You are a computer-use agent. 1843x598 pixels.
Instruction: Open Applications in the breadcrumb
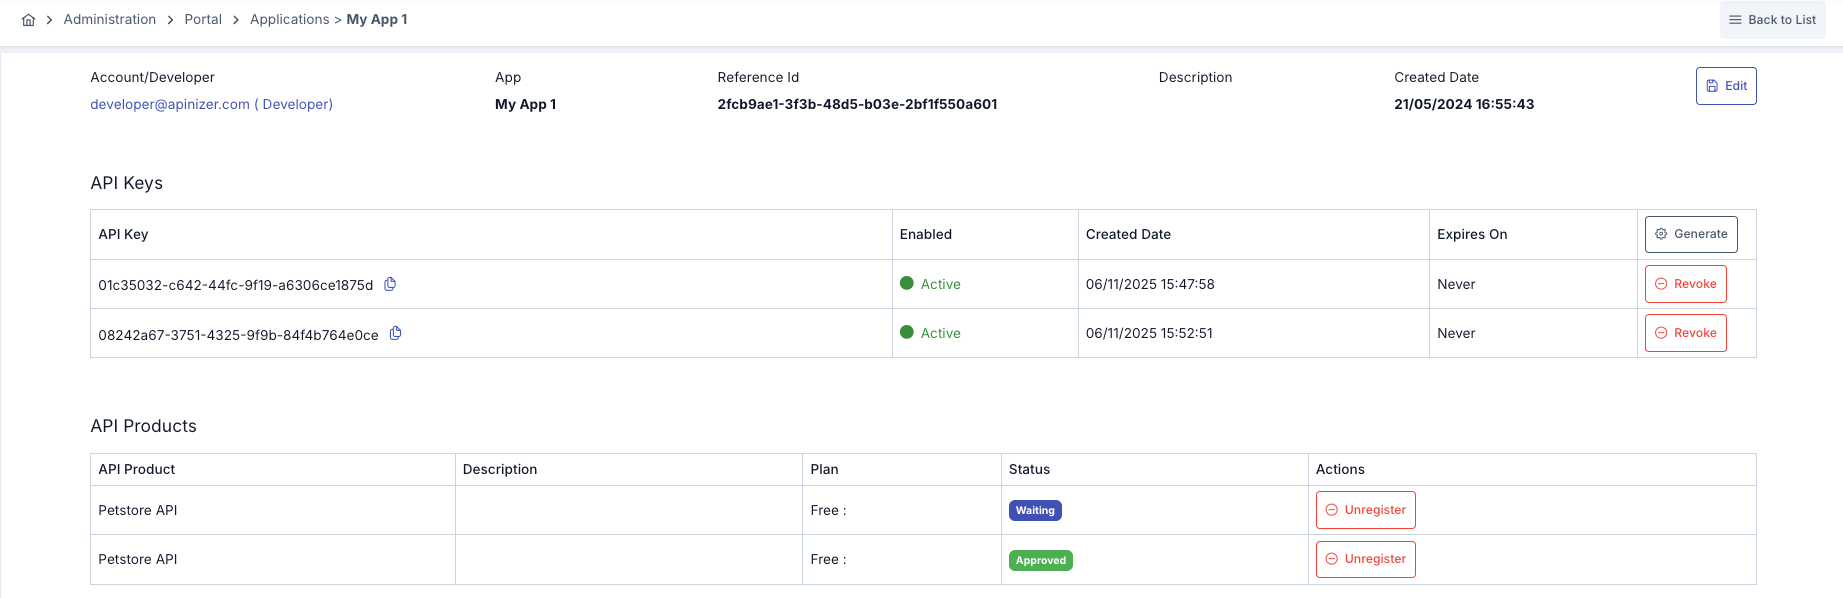click(289, 20)
